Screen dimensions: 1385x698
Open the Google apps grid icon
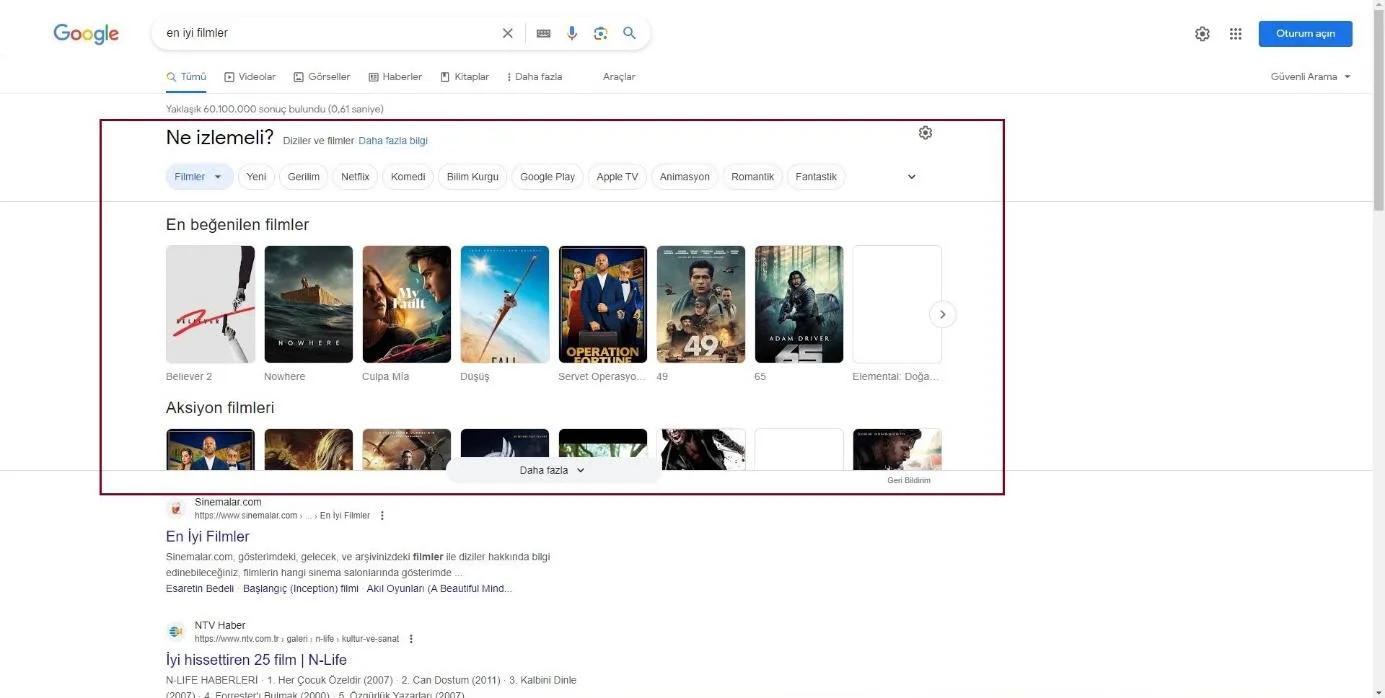1235,34
